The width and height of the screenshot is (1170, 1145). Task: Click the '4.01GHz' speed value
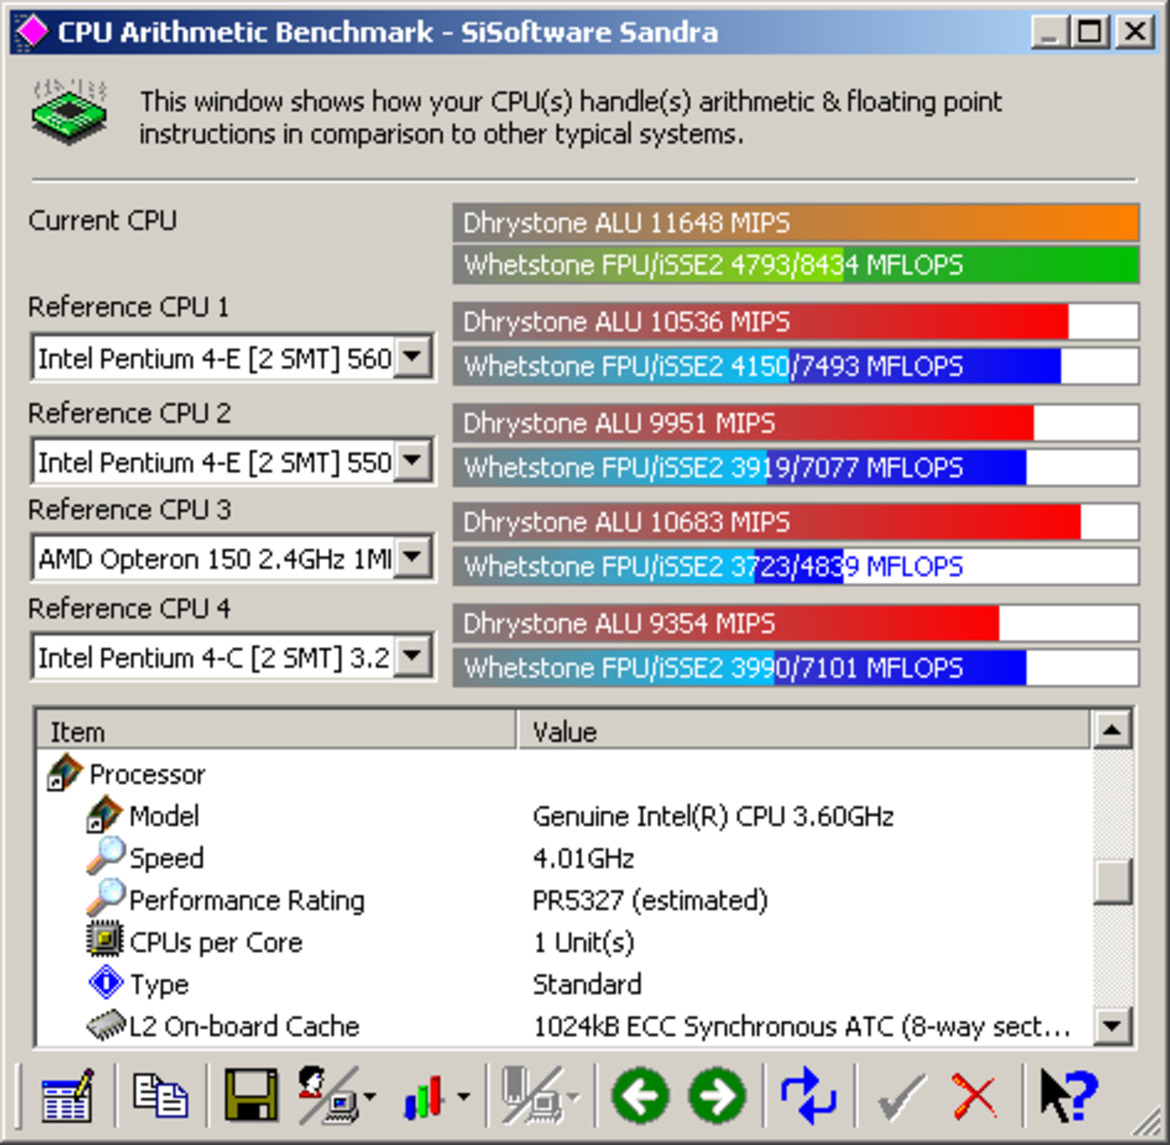click(x=583, y=858)
